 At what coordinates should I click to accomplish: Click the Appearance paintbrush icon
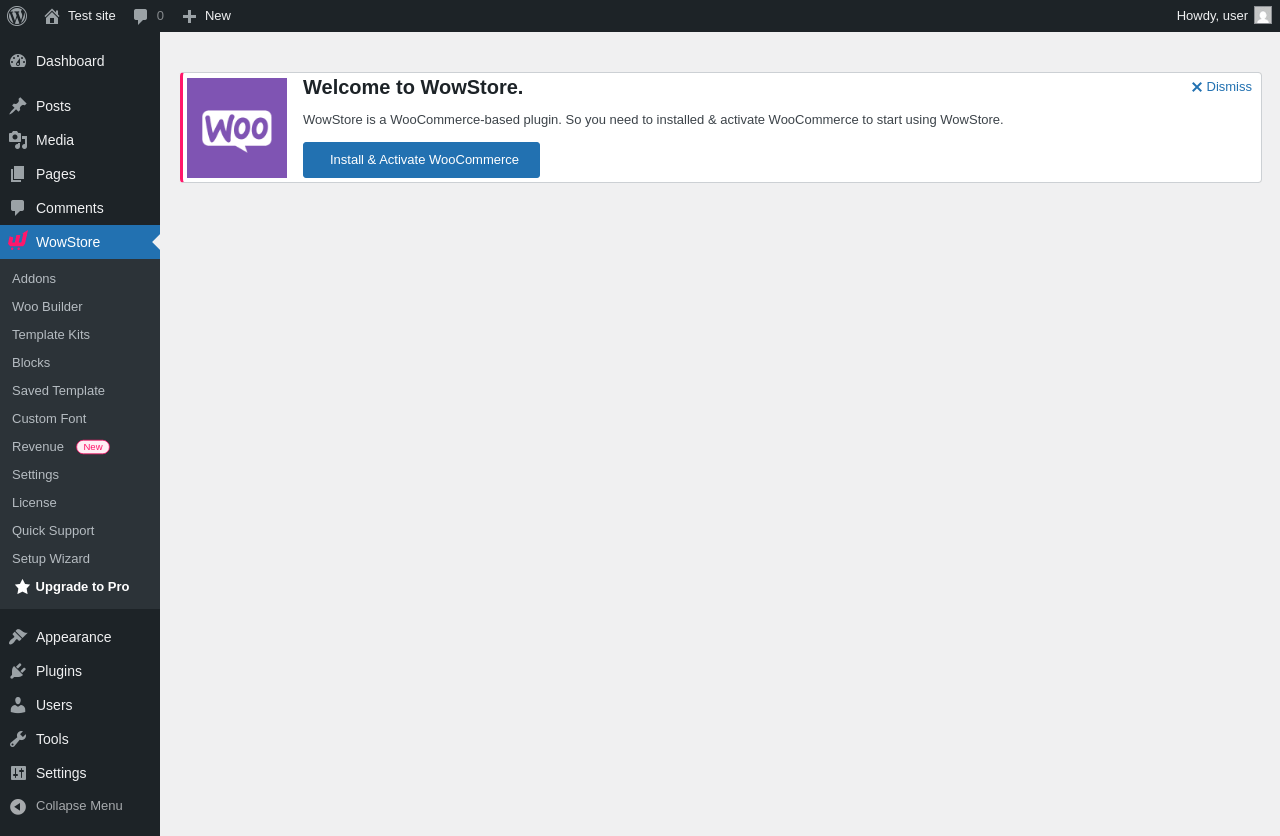click(18, 637)
